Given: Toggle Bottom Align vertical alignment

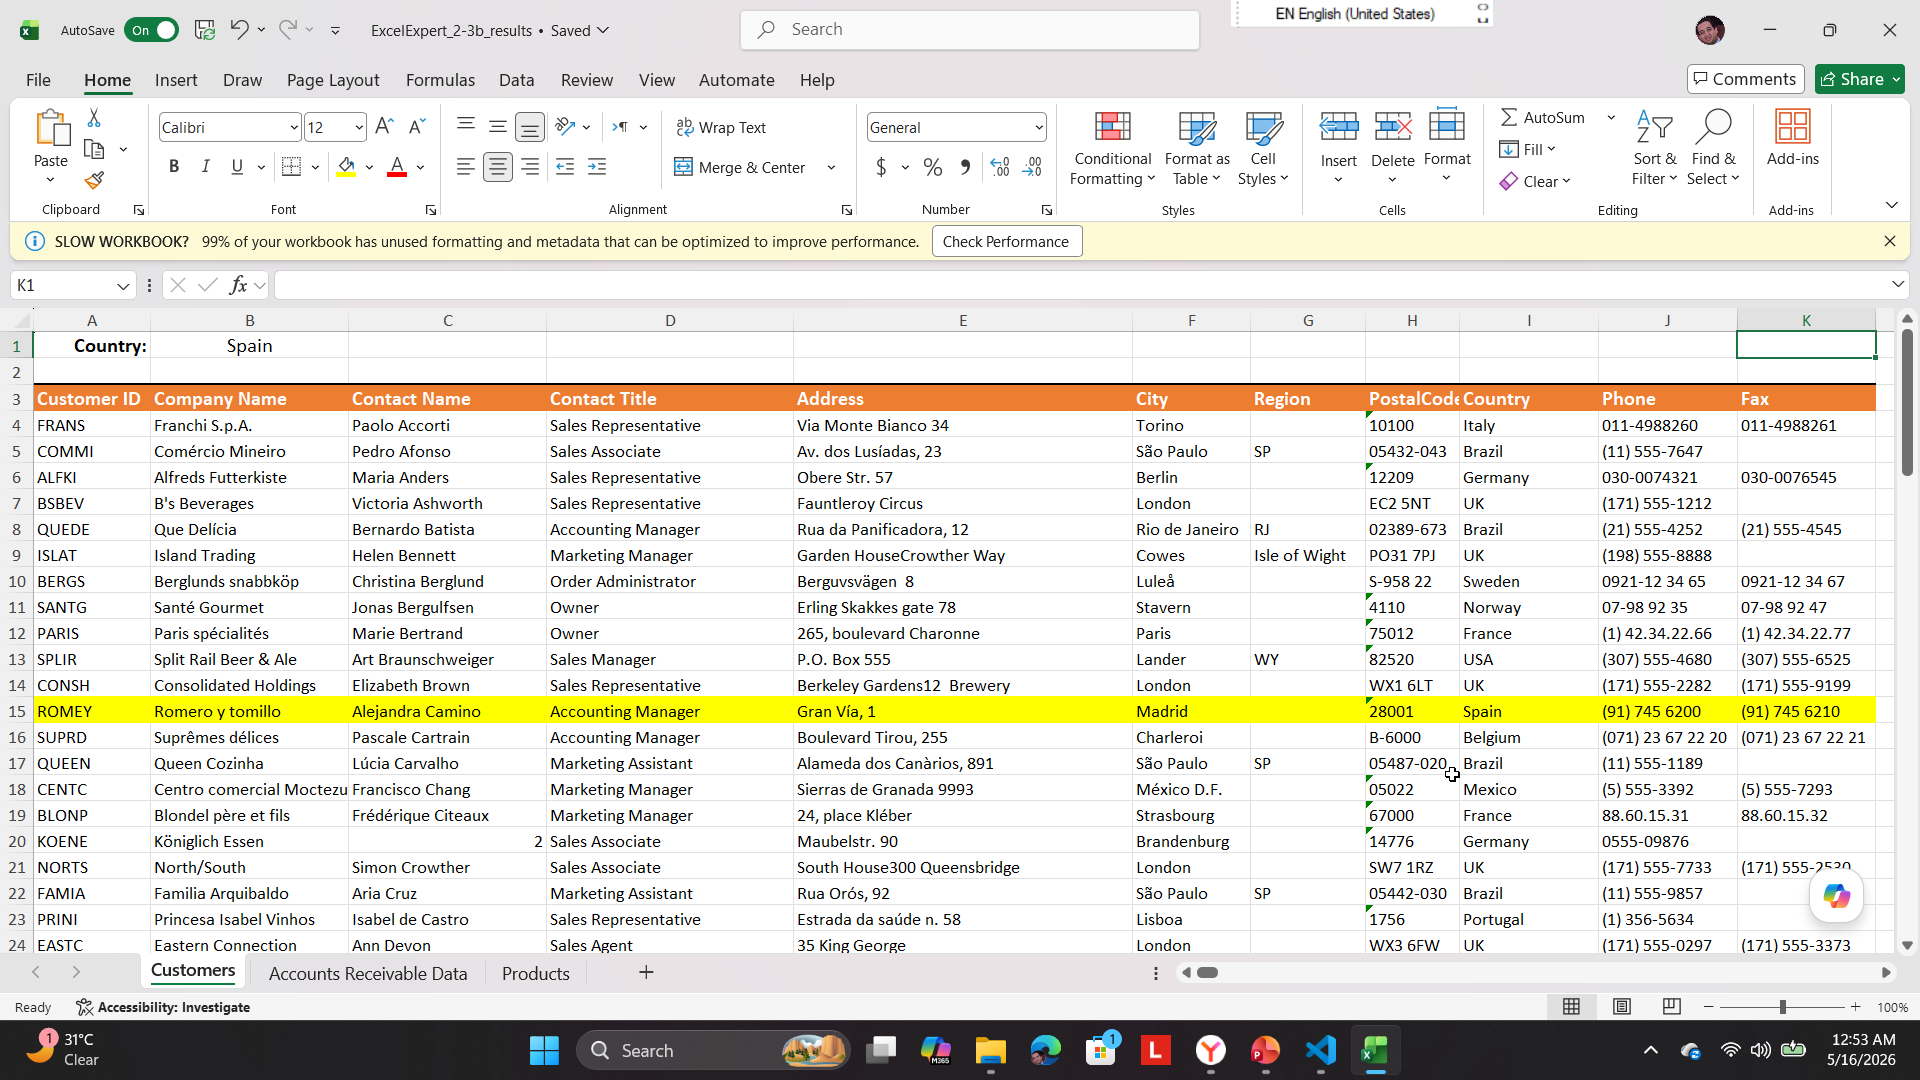Looking at the screenshot, I should click(x=529, y=127).
